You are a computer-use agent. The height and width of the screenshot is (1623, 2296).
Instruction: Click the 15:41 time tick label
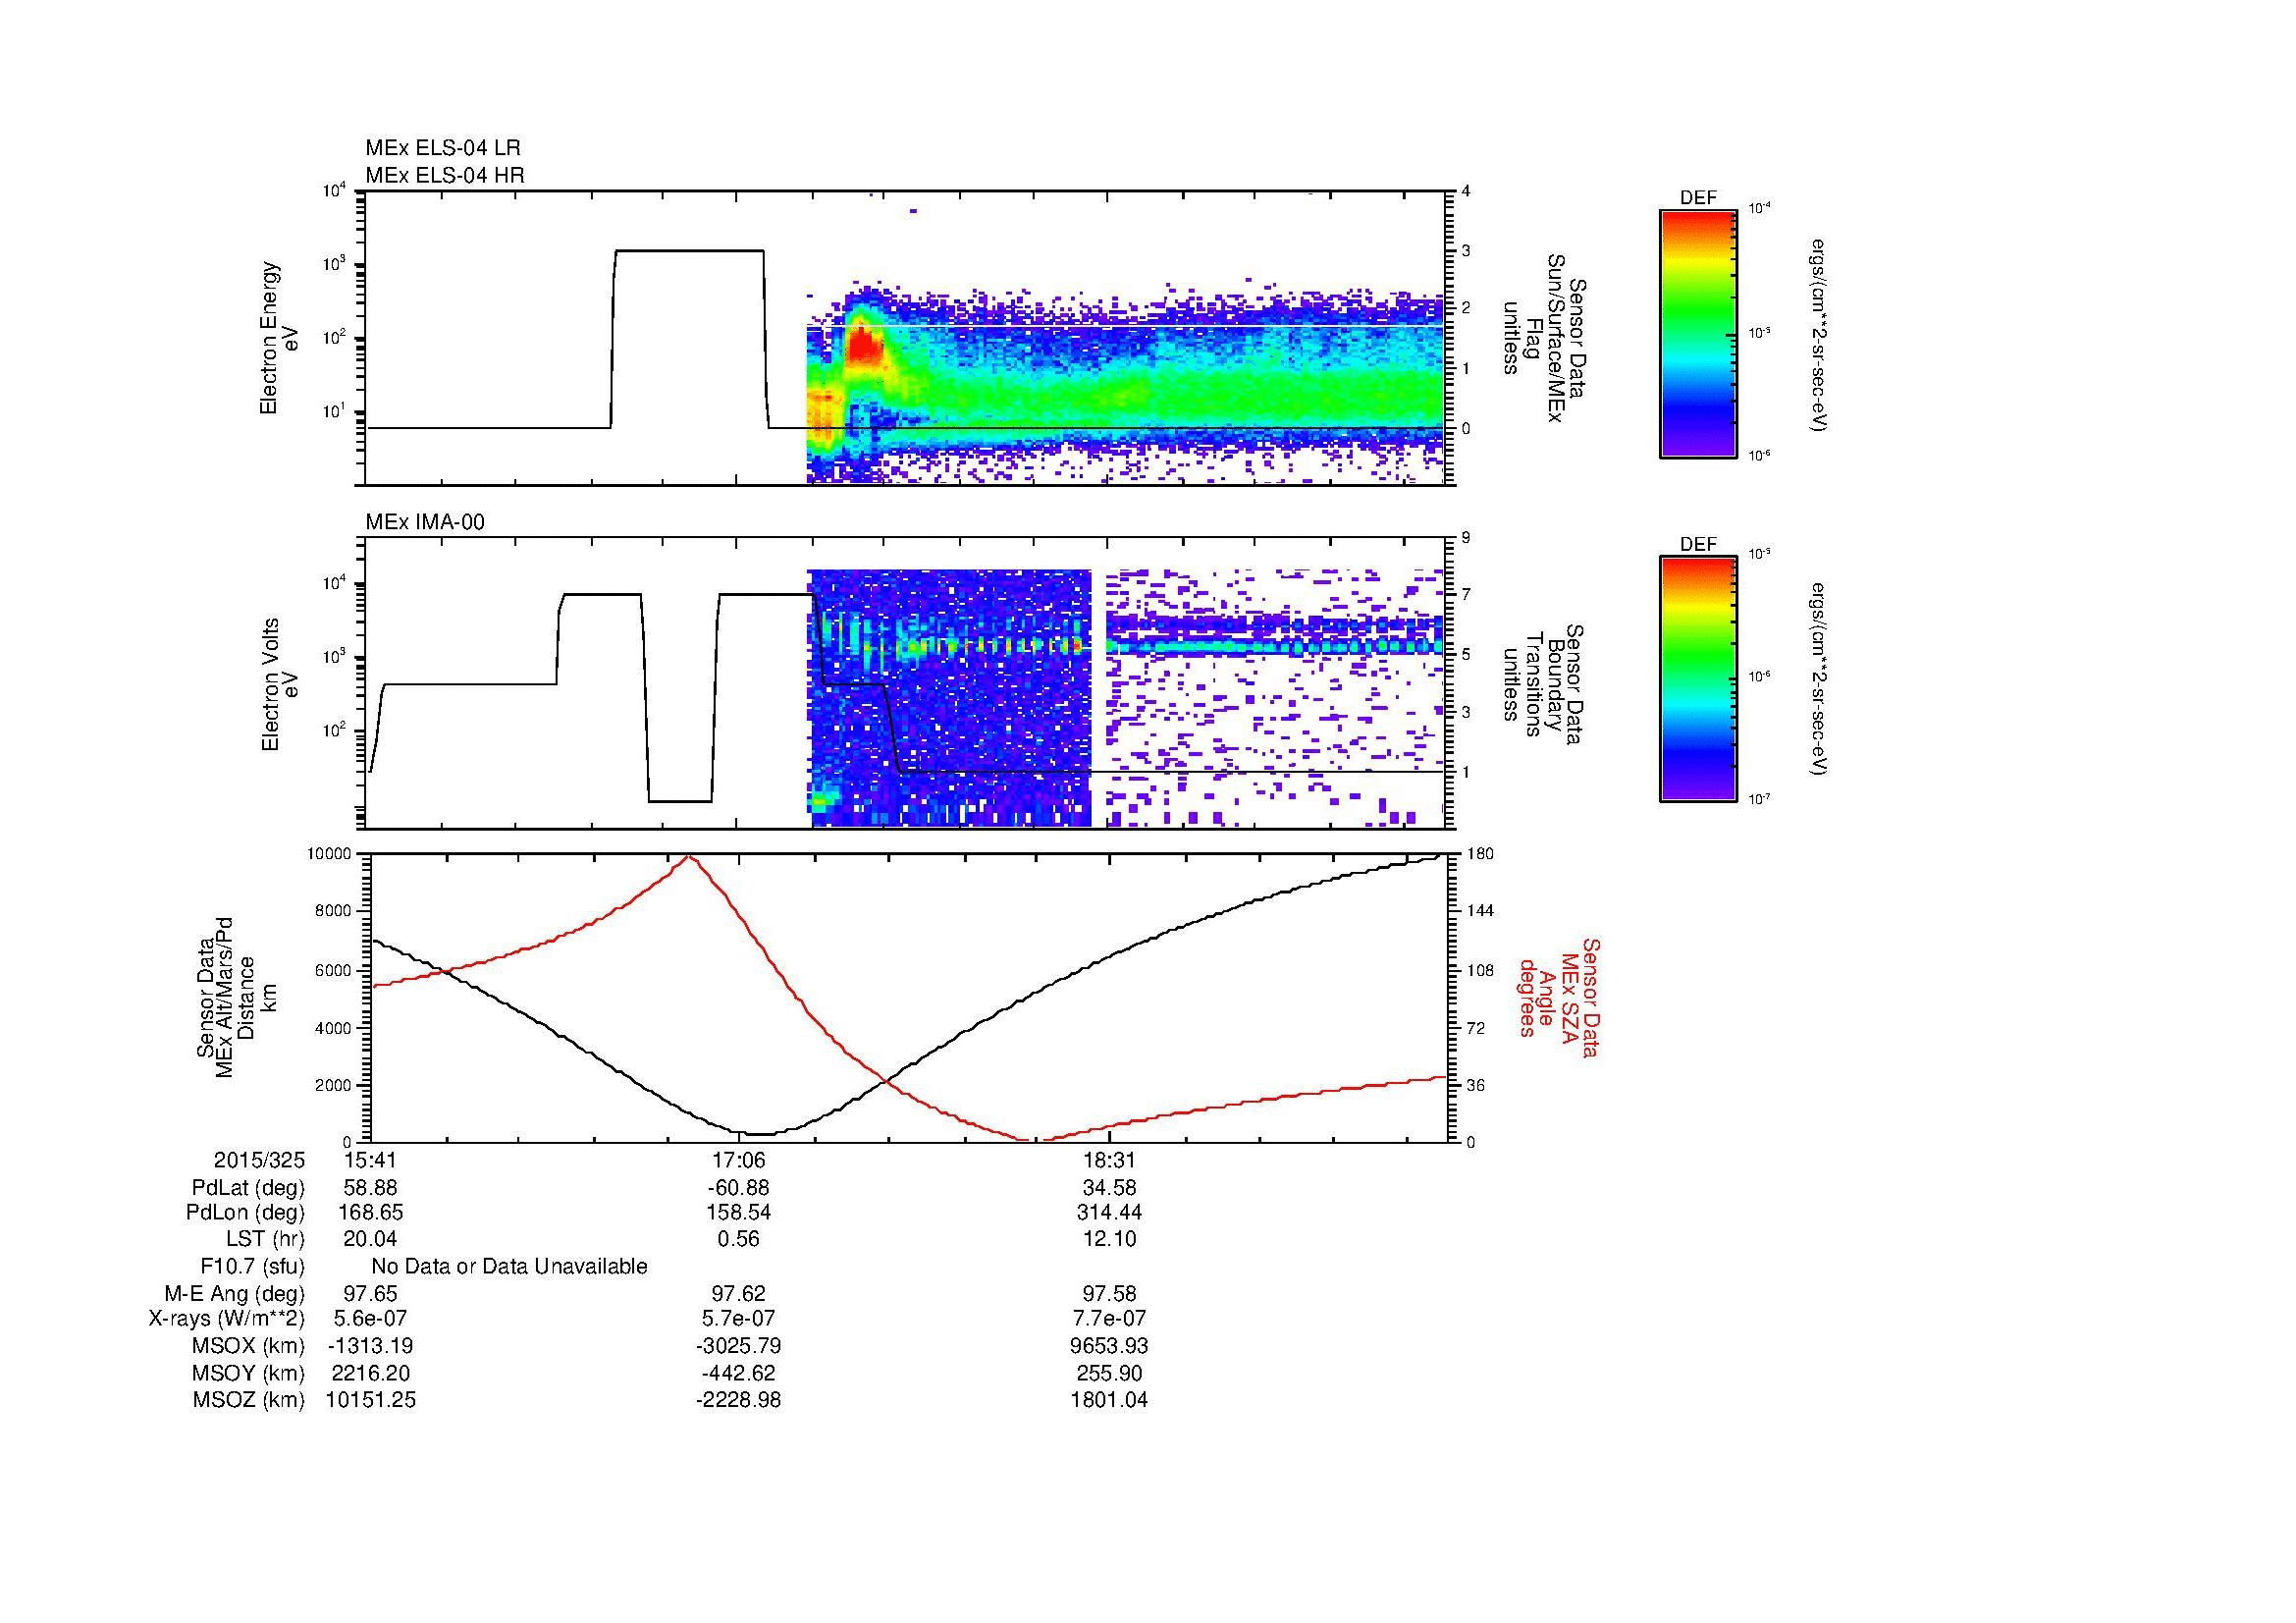pos(370,1161)
